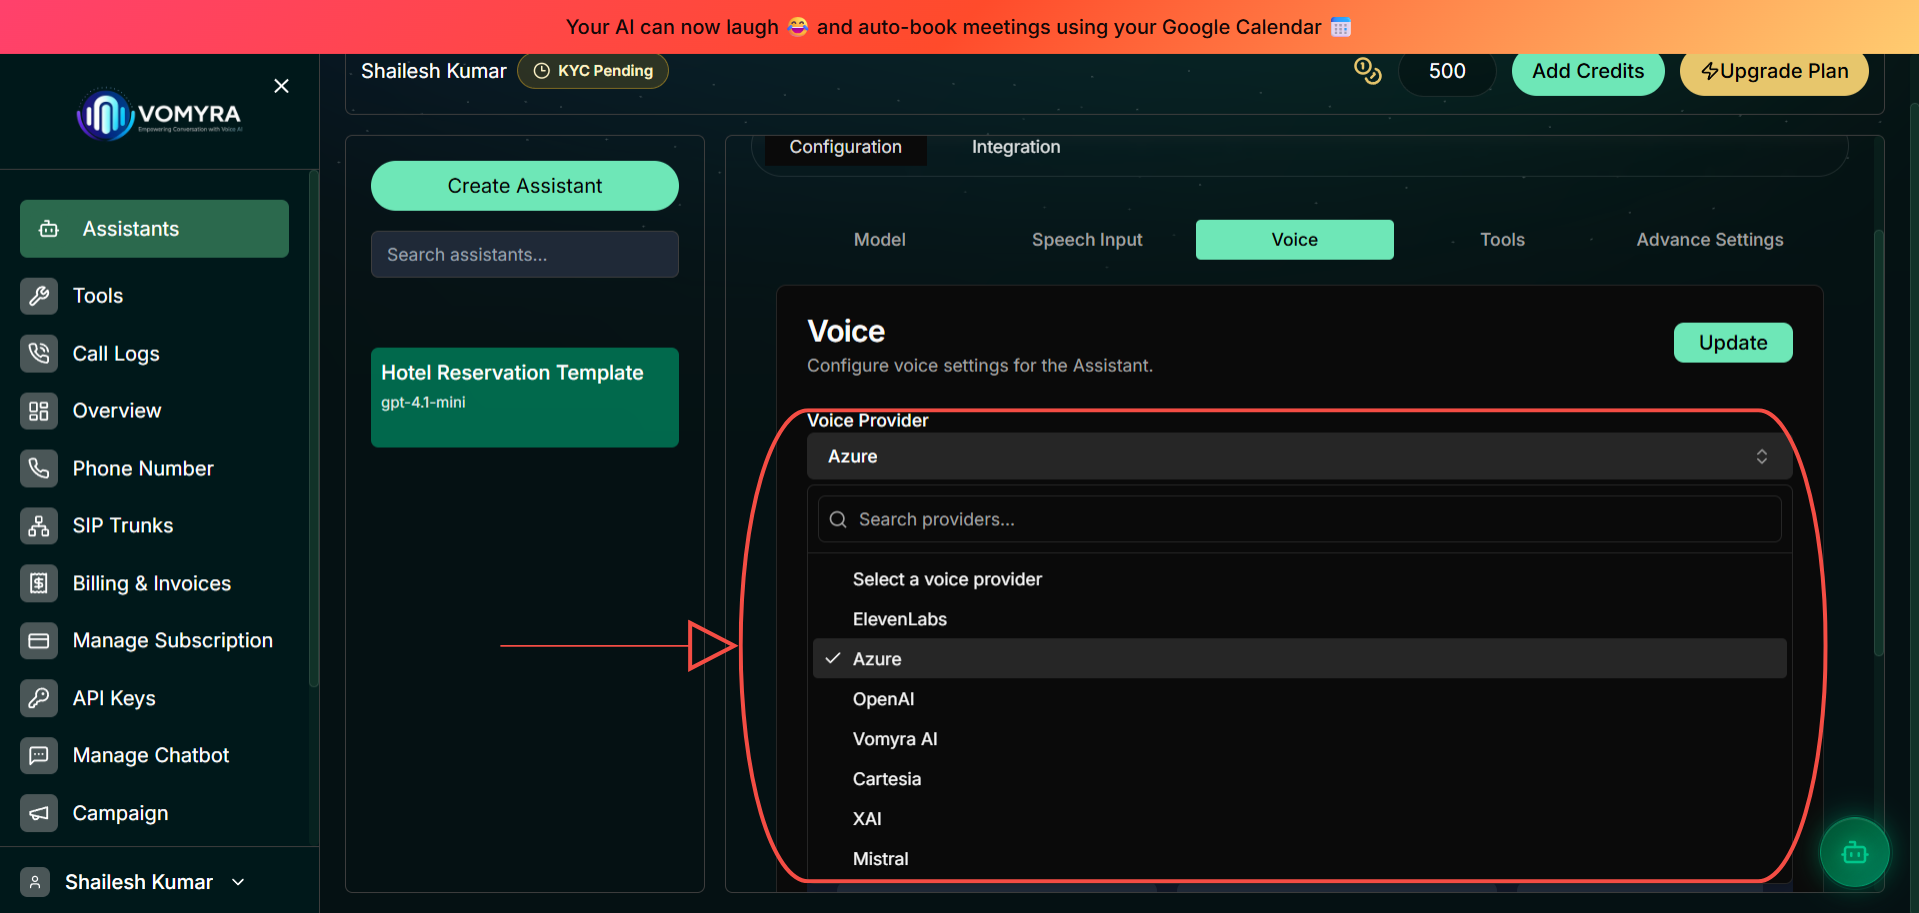The width and height of the screenshot is (1919, 913).
Task: Close the sidebar with the X icon
Action: click(282, 86)
